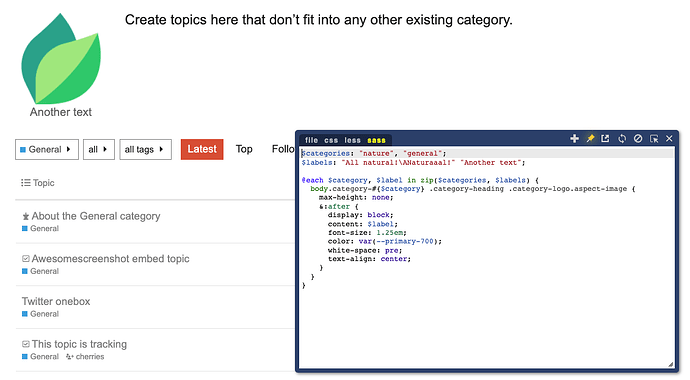Open 'About the General category' topic
The height and width of the screenshot is (380, 690).
tap(95, 216)
